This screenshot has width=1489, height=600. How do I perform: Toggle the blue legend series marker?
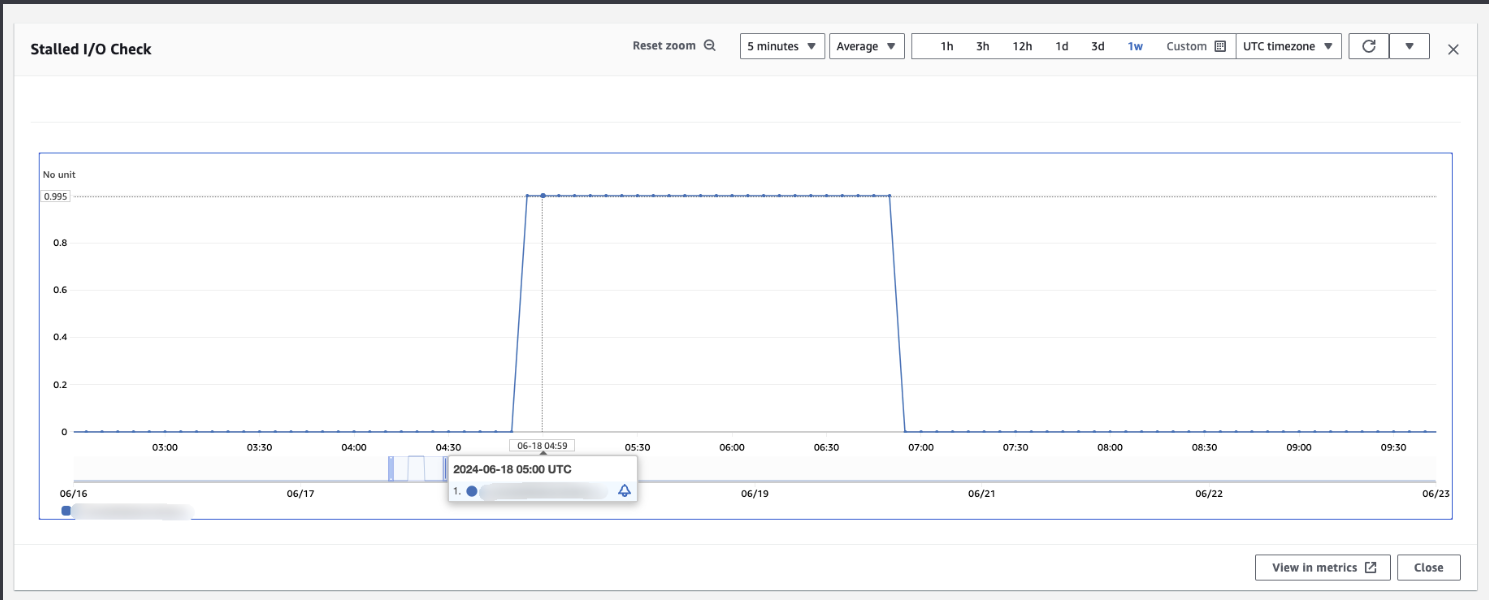tap(66, 511)
